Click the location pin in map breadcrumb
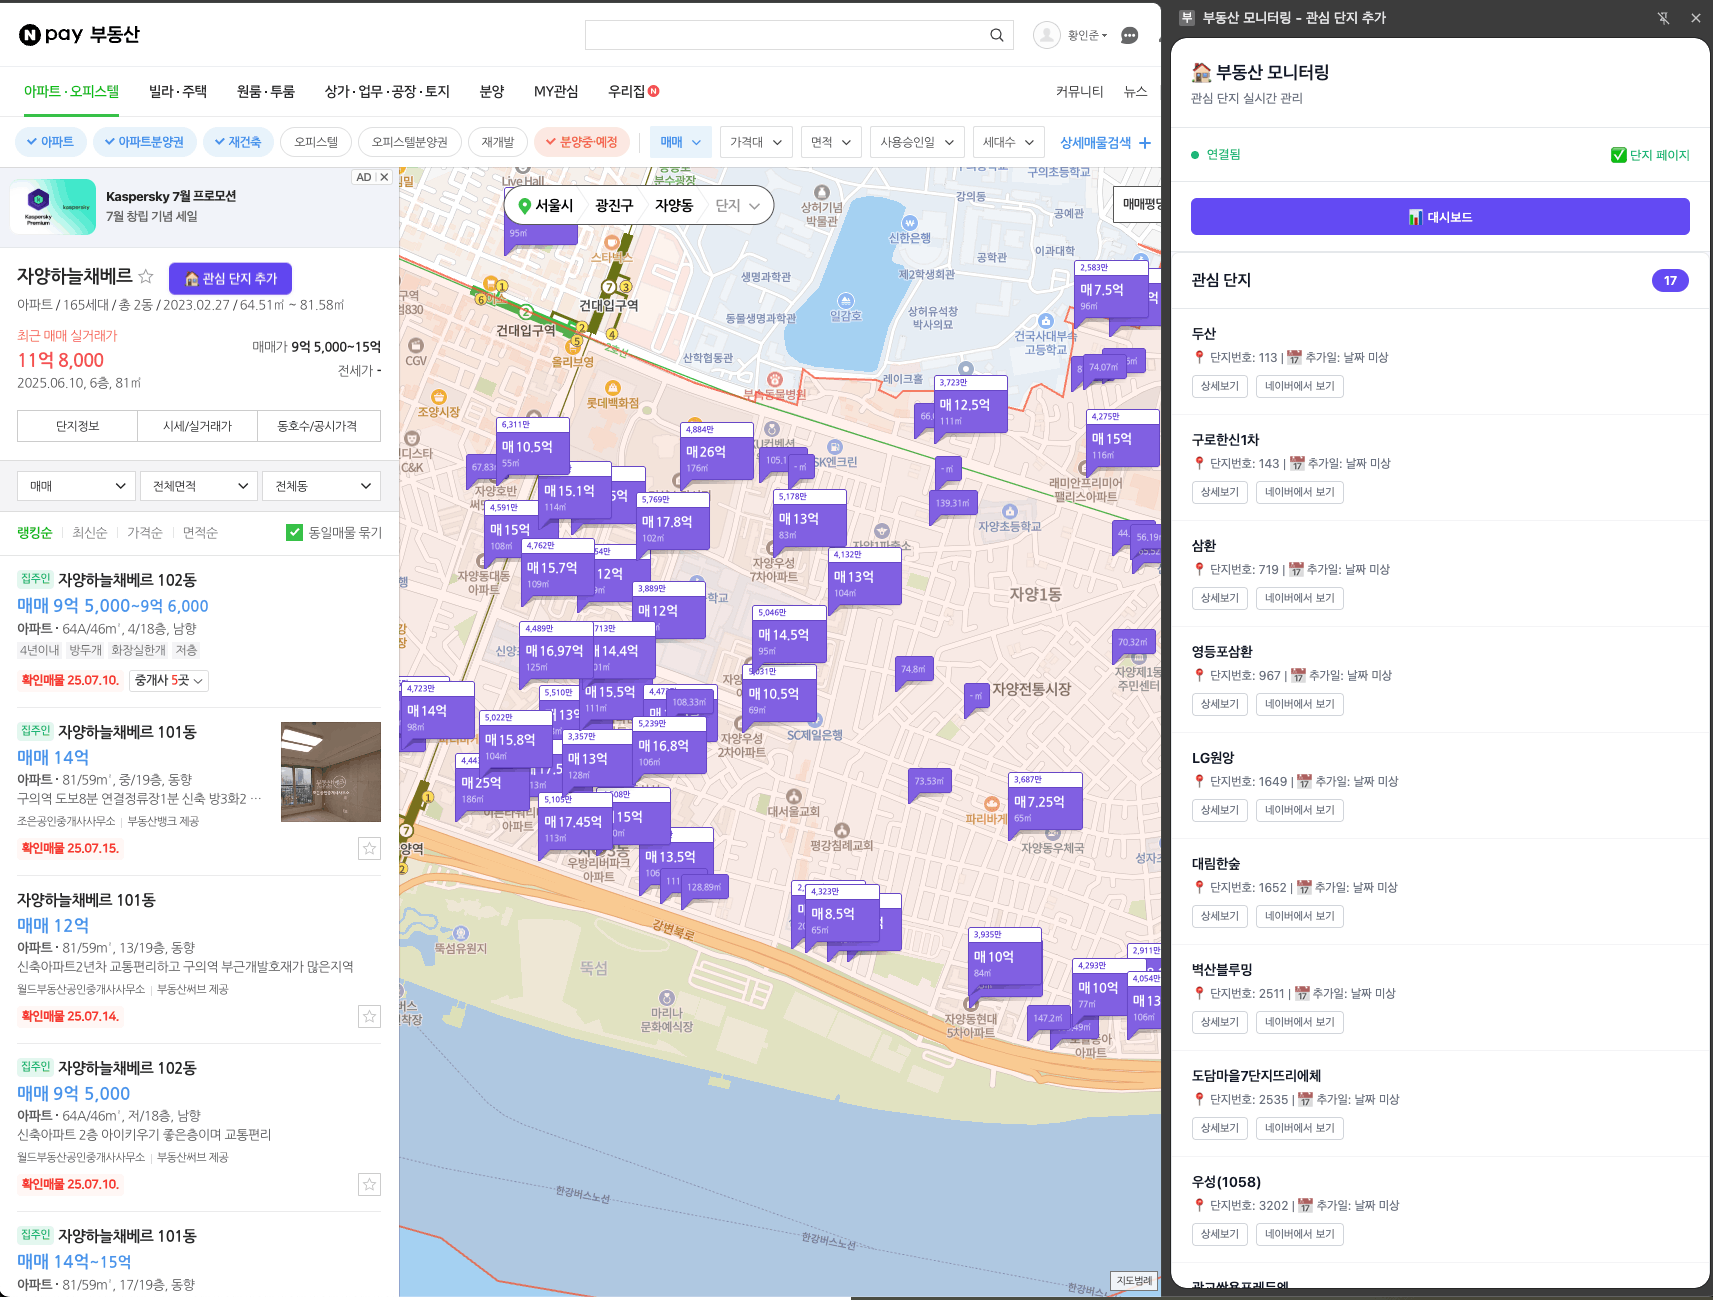1713x1300 pixels. [x=524, y=206]
